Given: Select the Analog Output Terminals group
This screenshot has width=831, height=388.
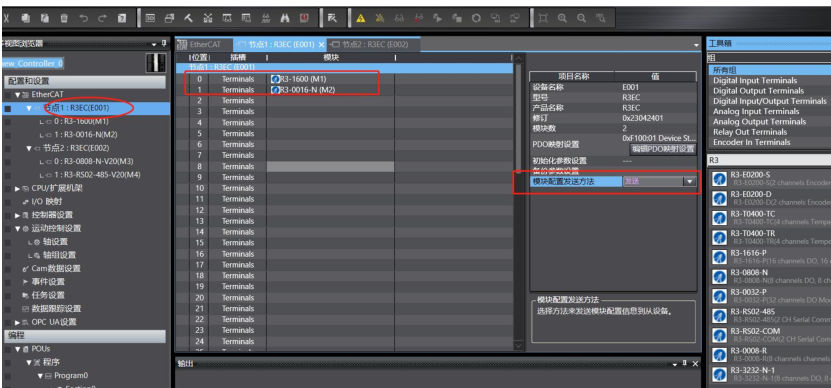Looking at the screenshot, I should coord(759,122).
